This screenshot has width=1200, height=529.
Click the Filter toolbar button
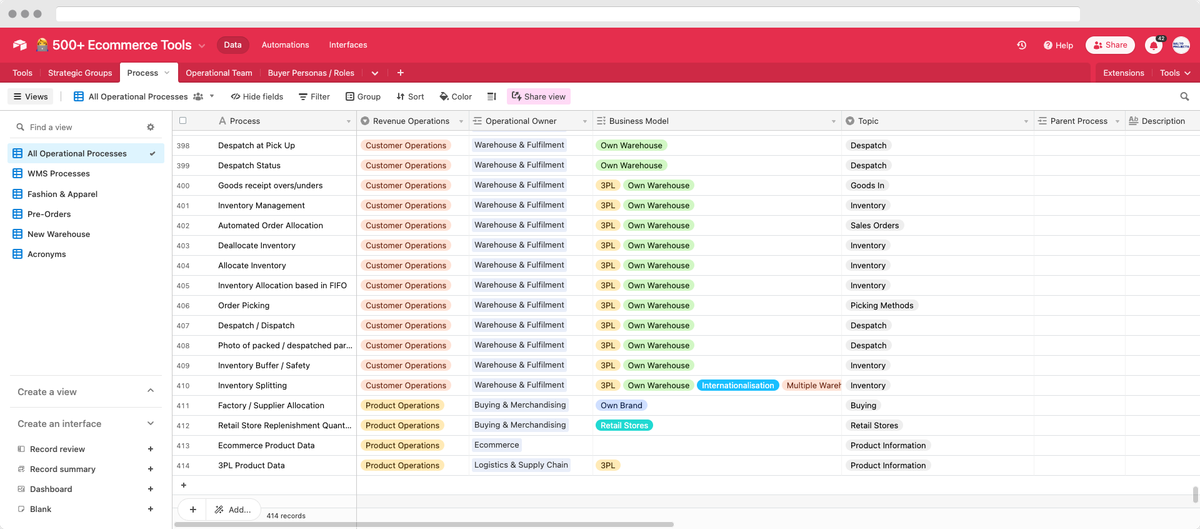point(314,97)
